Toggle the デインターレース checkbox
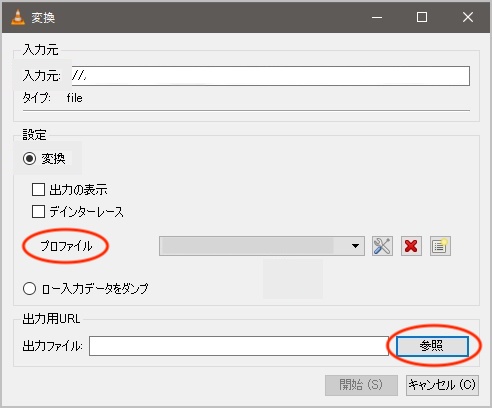This screenshot has width=492, height=408. point(38,211)
